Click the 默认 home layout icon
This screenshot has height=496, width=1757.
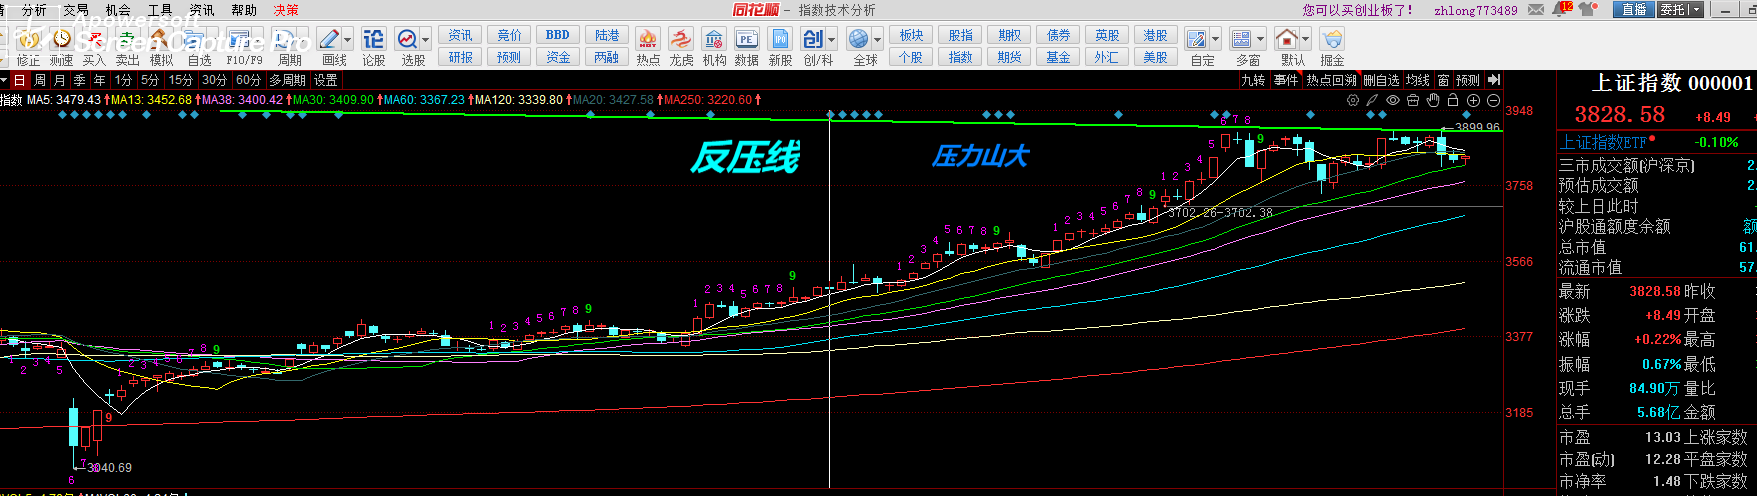(x=1287, y=39)
